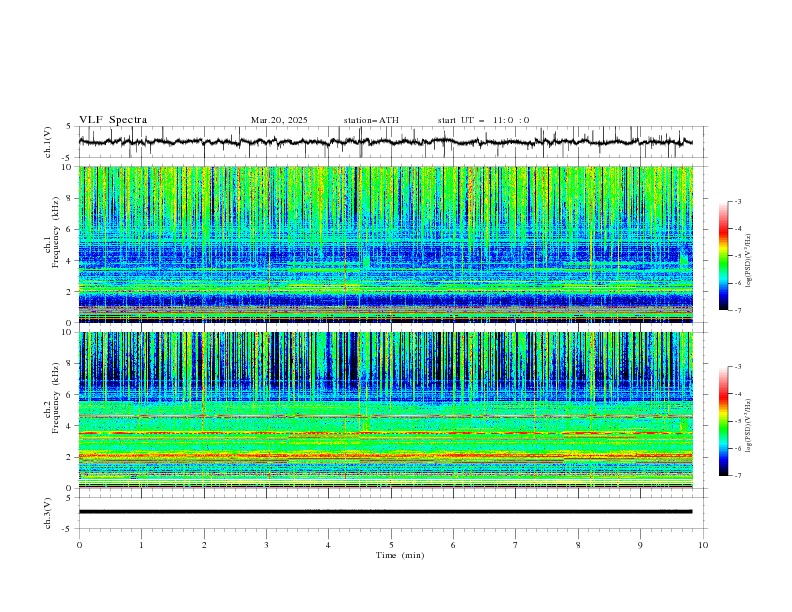
Task: Click the ch.1 spectrogram plot area
Action: click(x=386, y=244)
